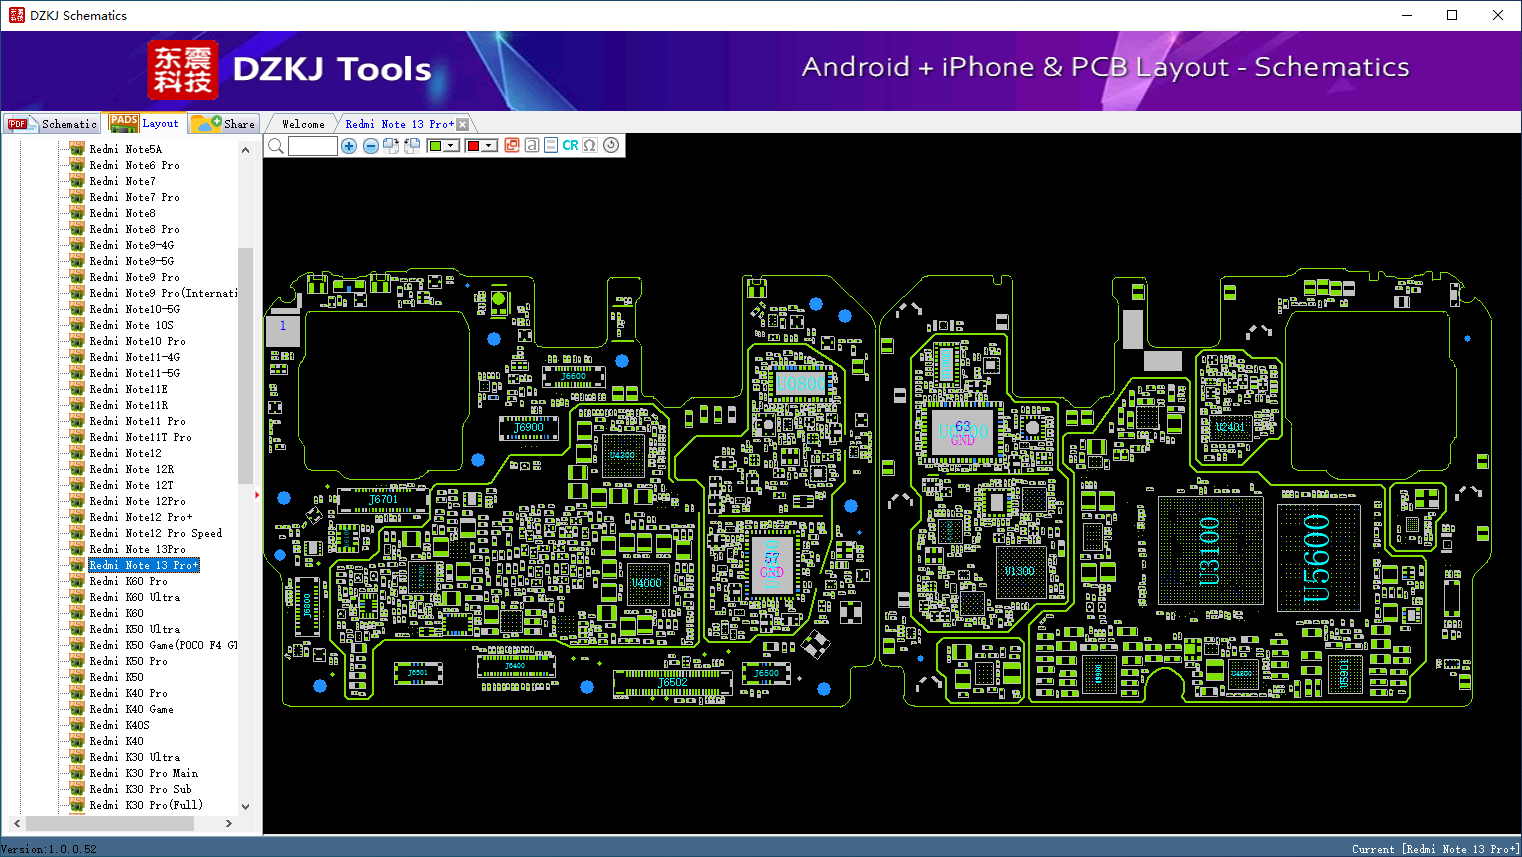This screenshot has height=857, width=1522.
Task: Click the cyan CR toolbar icon
Action: [570, 145]
